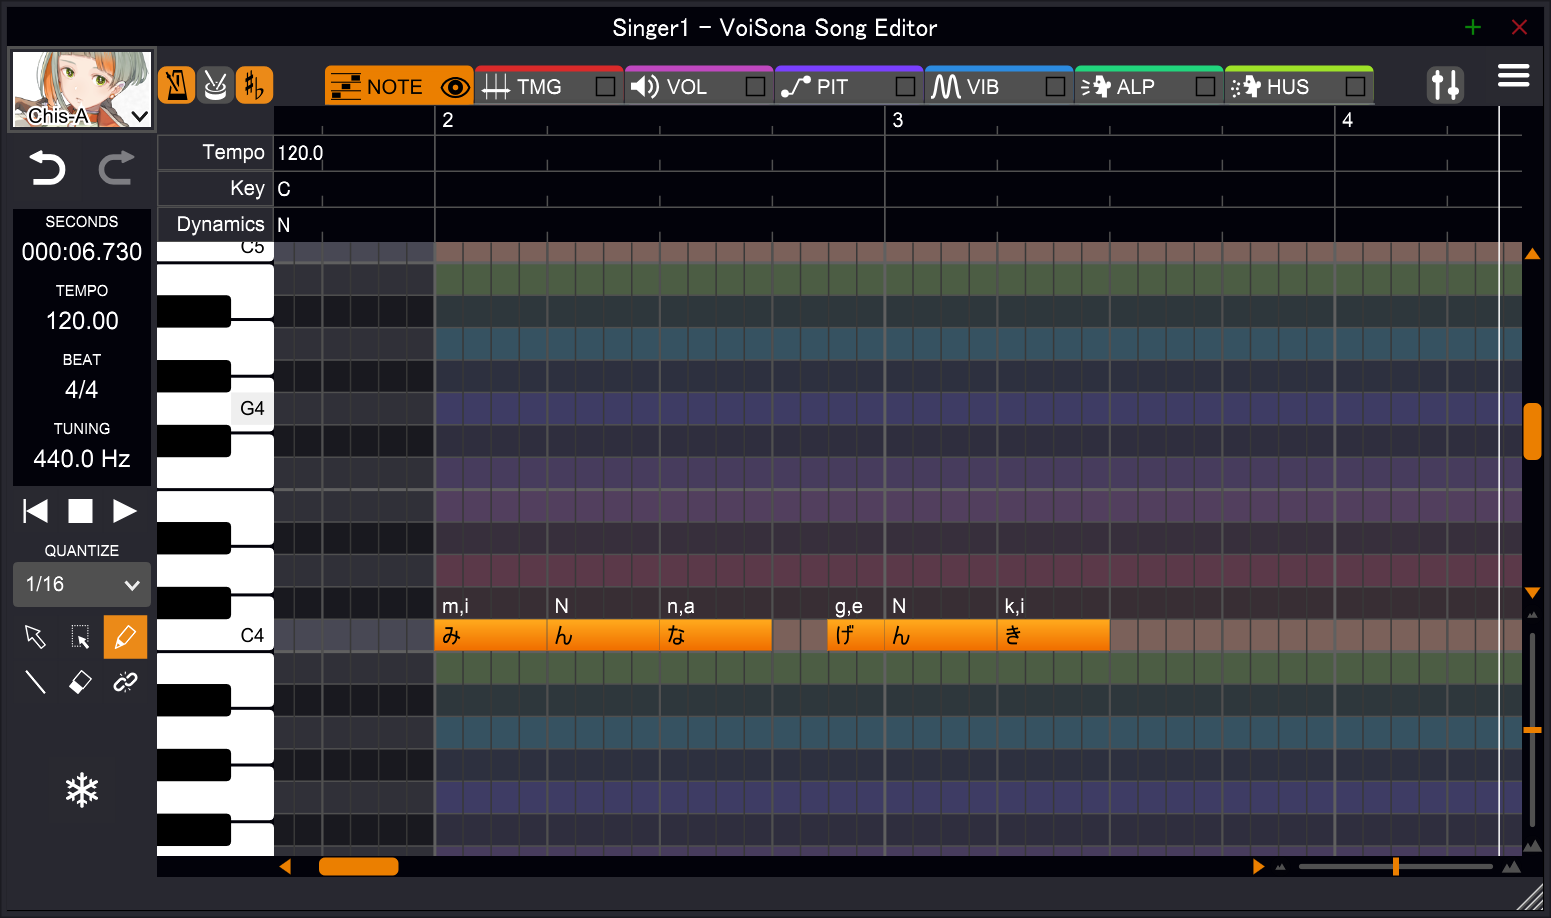Click the horizontal scrollbar thumb
The width and height of the screenshot is (1551, 918).
[x=359, y=867]
